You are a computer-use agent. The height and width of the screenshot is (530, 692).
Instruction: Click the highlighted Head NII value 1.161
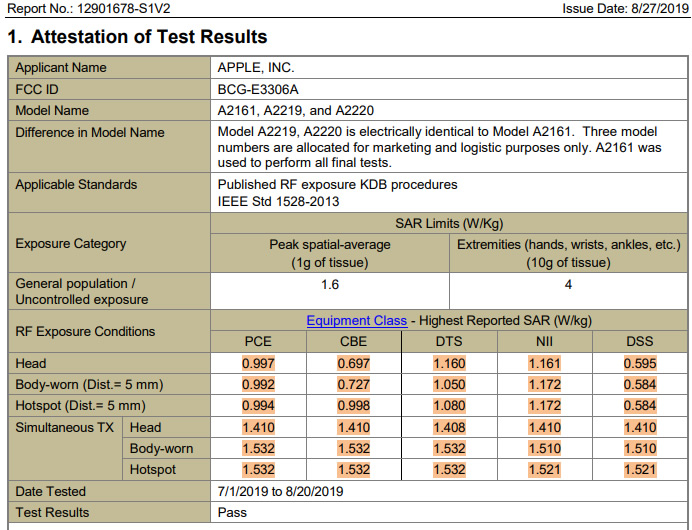[545, 364]
